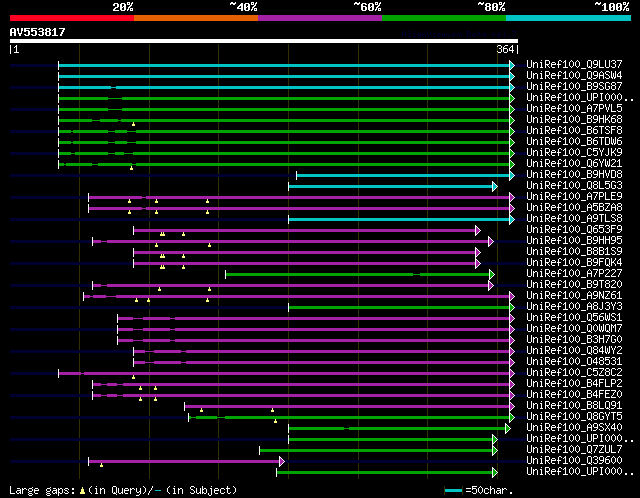The height and width of the screenshot is (498, 640).
Task: Click the red 20% identity legend segment
Action: [72, 18]
